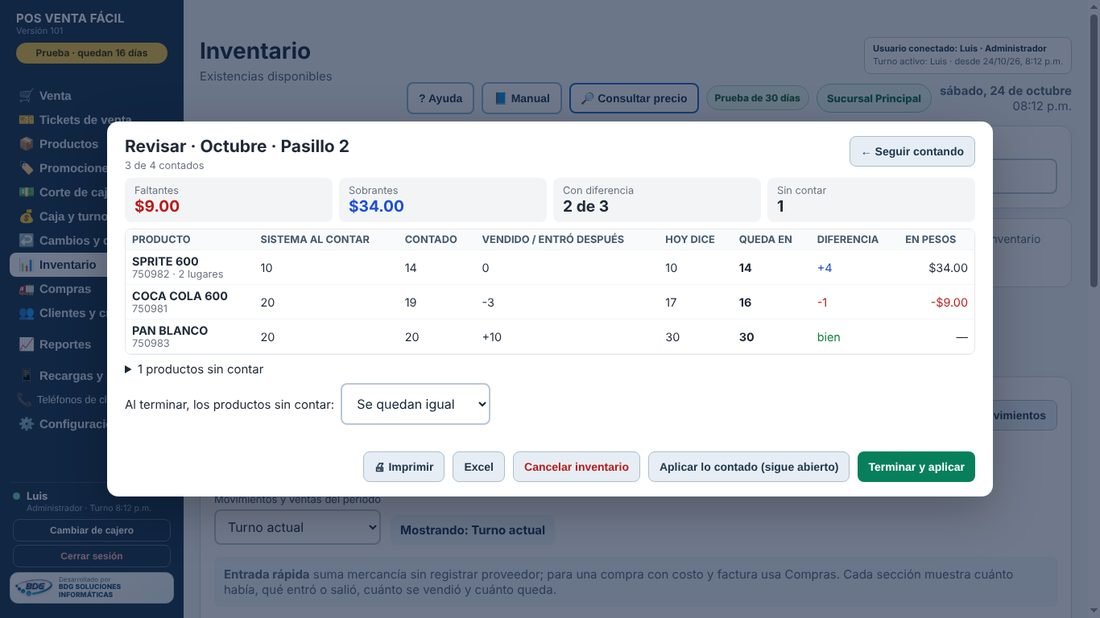The image size is (1100, 618).
Task: Click the CONTADO column header
Action: coord(431,239)
